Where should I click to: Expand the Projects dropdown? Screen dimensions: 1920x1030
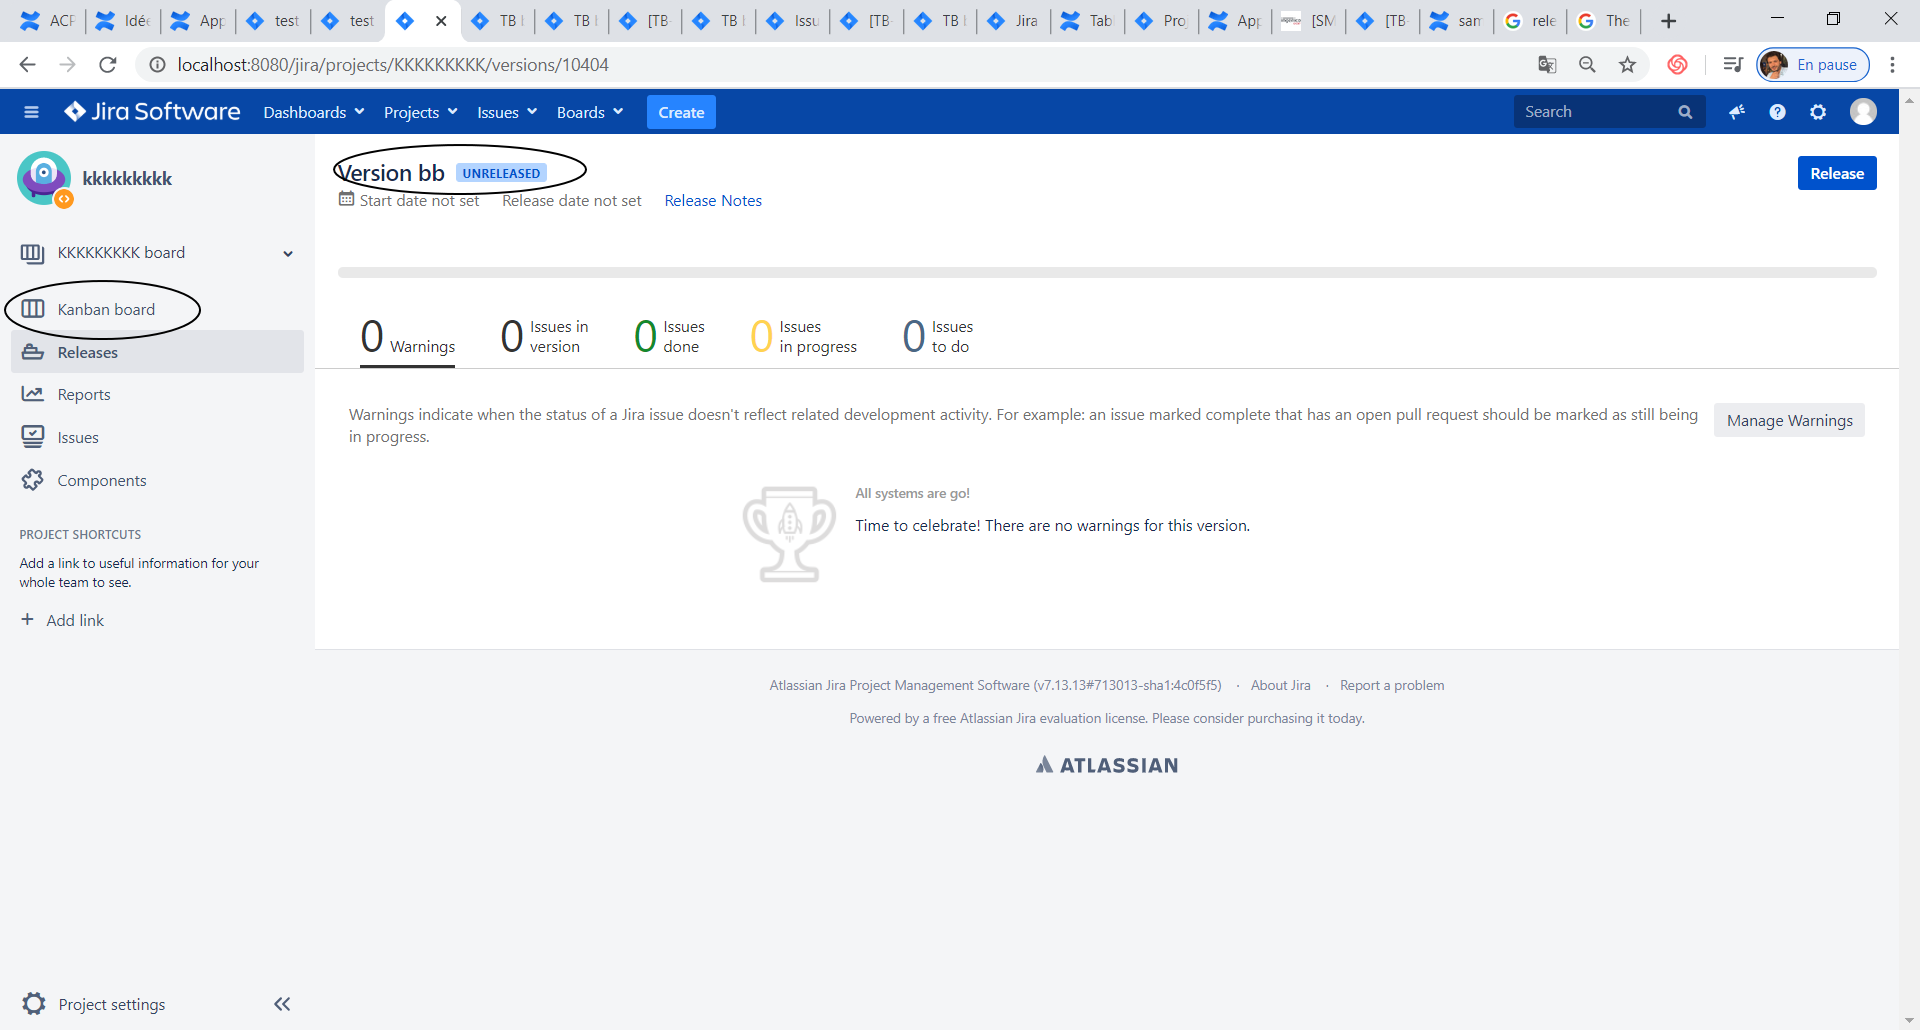point(421,112)
